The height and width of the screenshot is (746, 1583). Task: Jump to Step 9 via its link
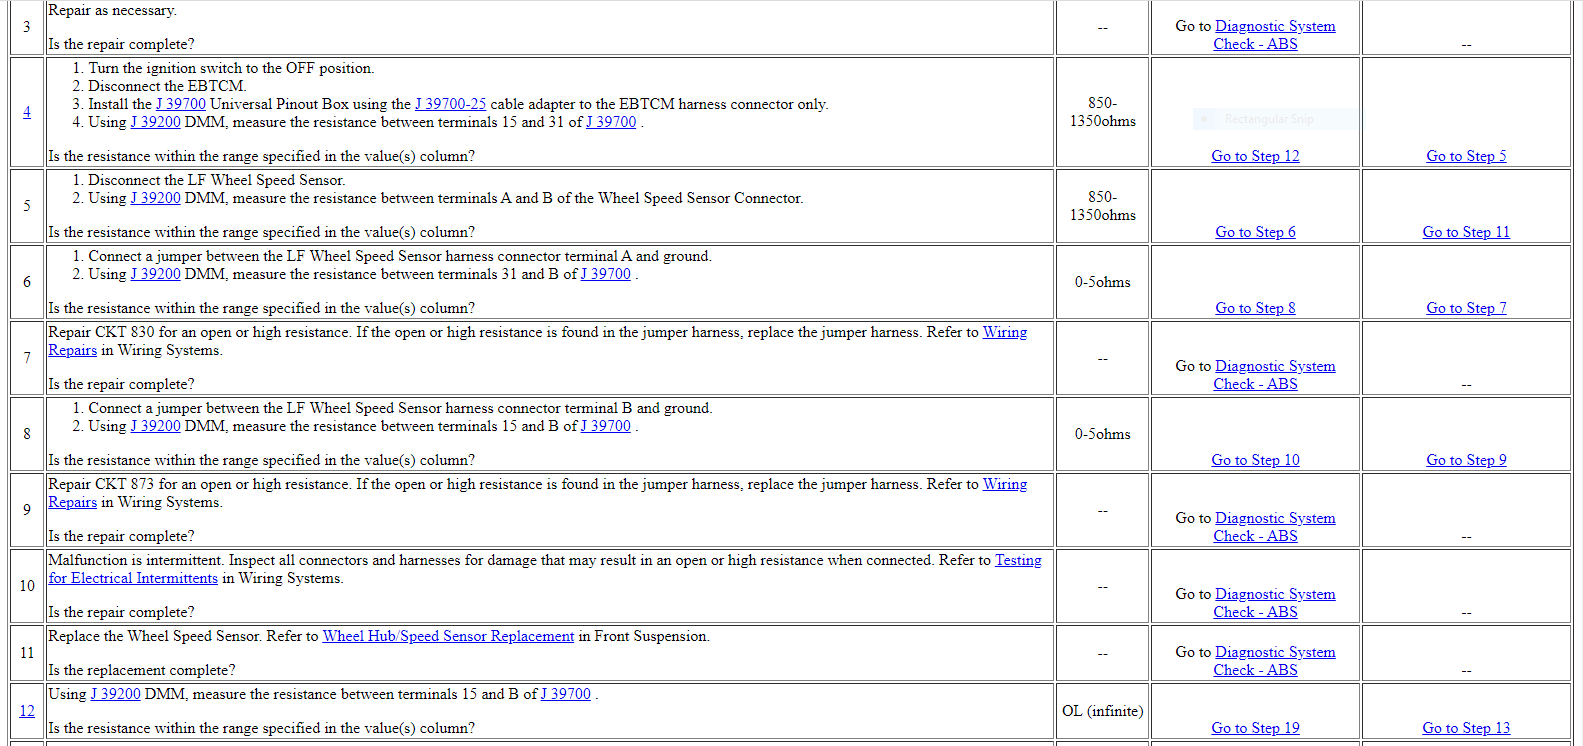tap(1466, 460)
